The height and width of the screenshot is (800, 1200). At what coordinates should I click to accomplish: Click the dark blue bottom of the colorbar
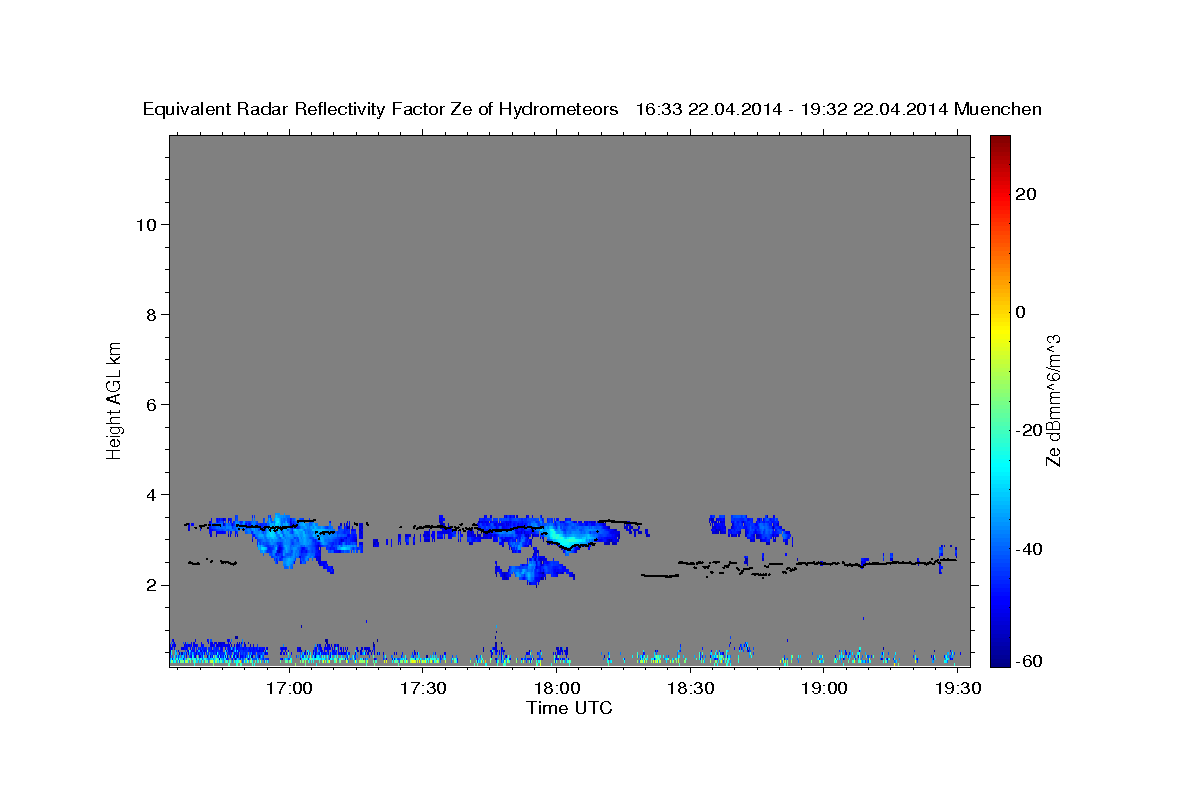[x=1000, y=657]
